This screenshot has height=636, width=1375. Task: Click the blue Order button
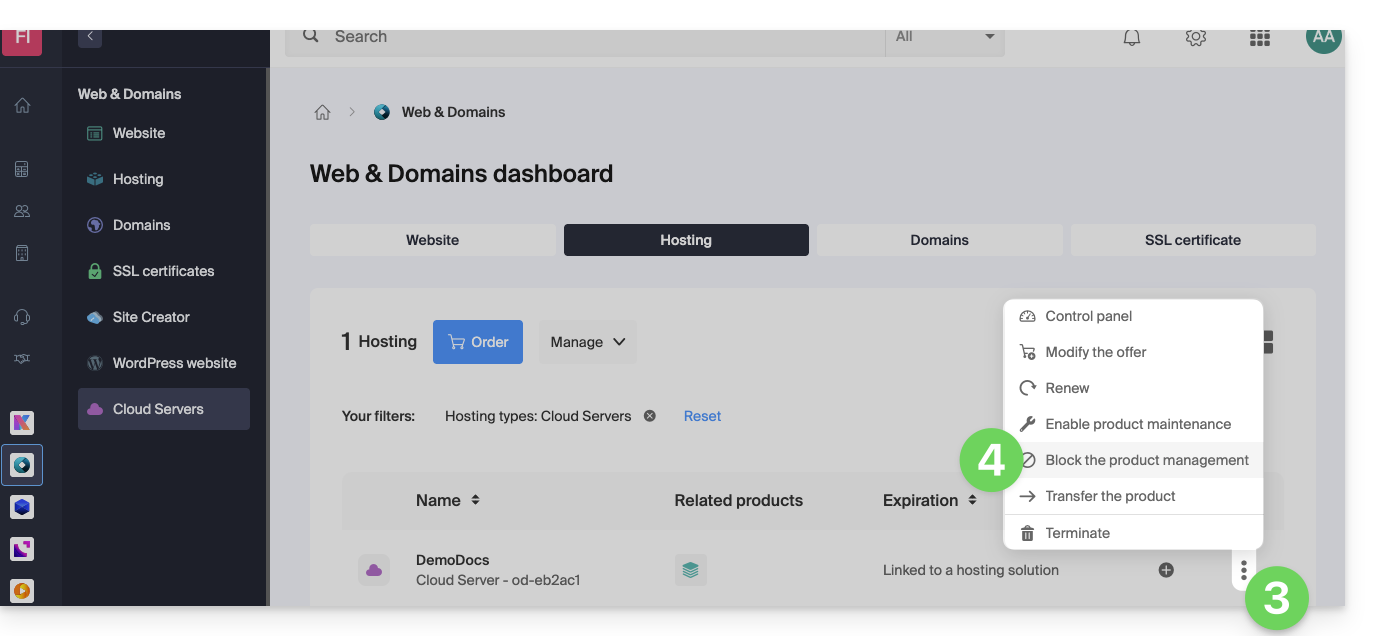click(478, 342)
